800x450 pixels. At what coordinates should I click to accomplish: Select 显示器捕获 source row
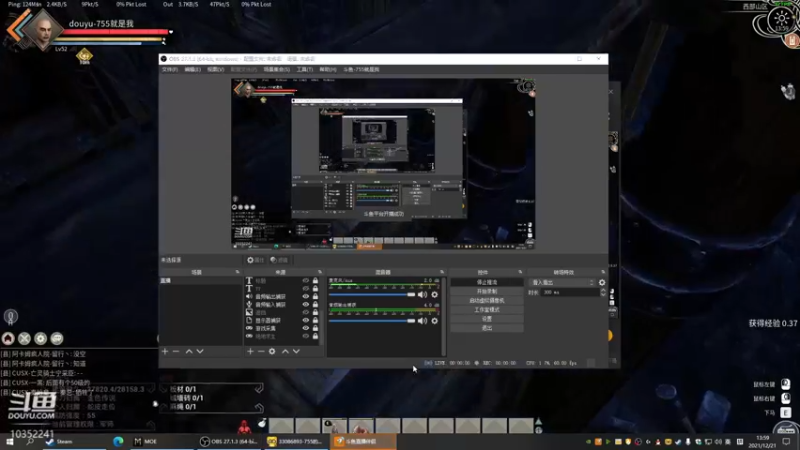pos(284,320)
